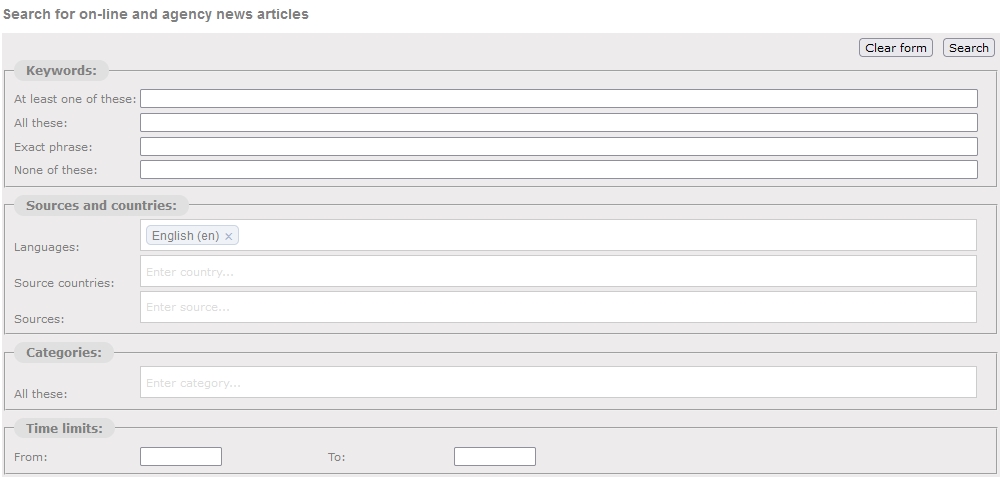Focus the 'All these' keywords input
This screenshot has height=477, width=1000.
[559, 122]
